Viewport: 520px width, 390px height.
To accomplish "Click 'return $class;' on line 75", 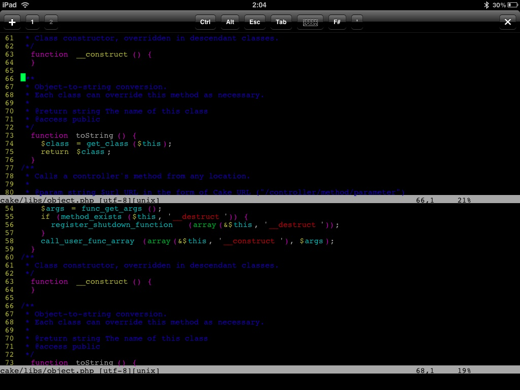I will 76,152.
